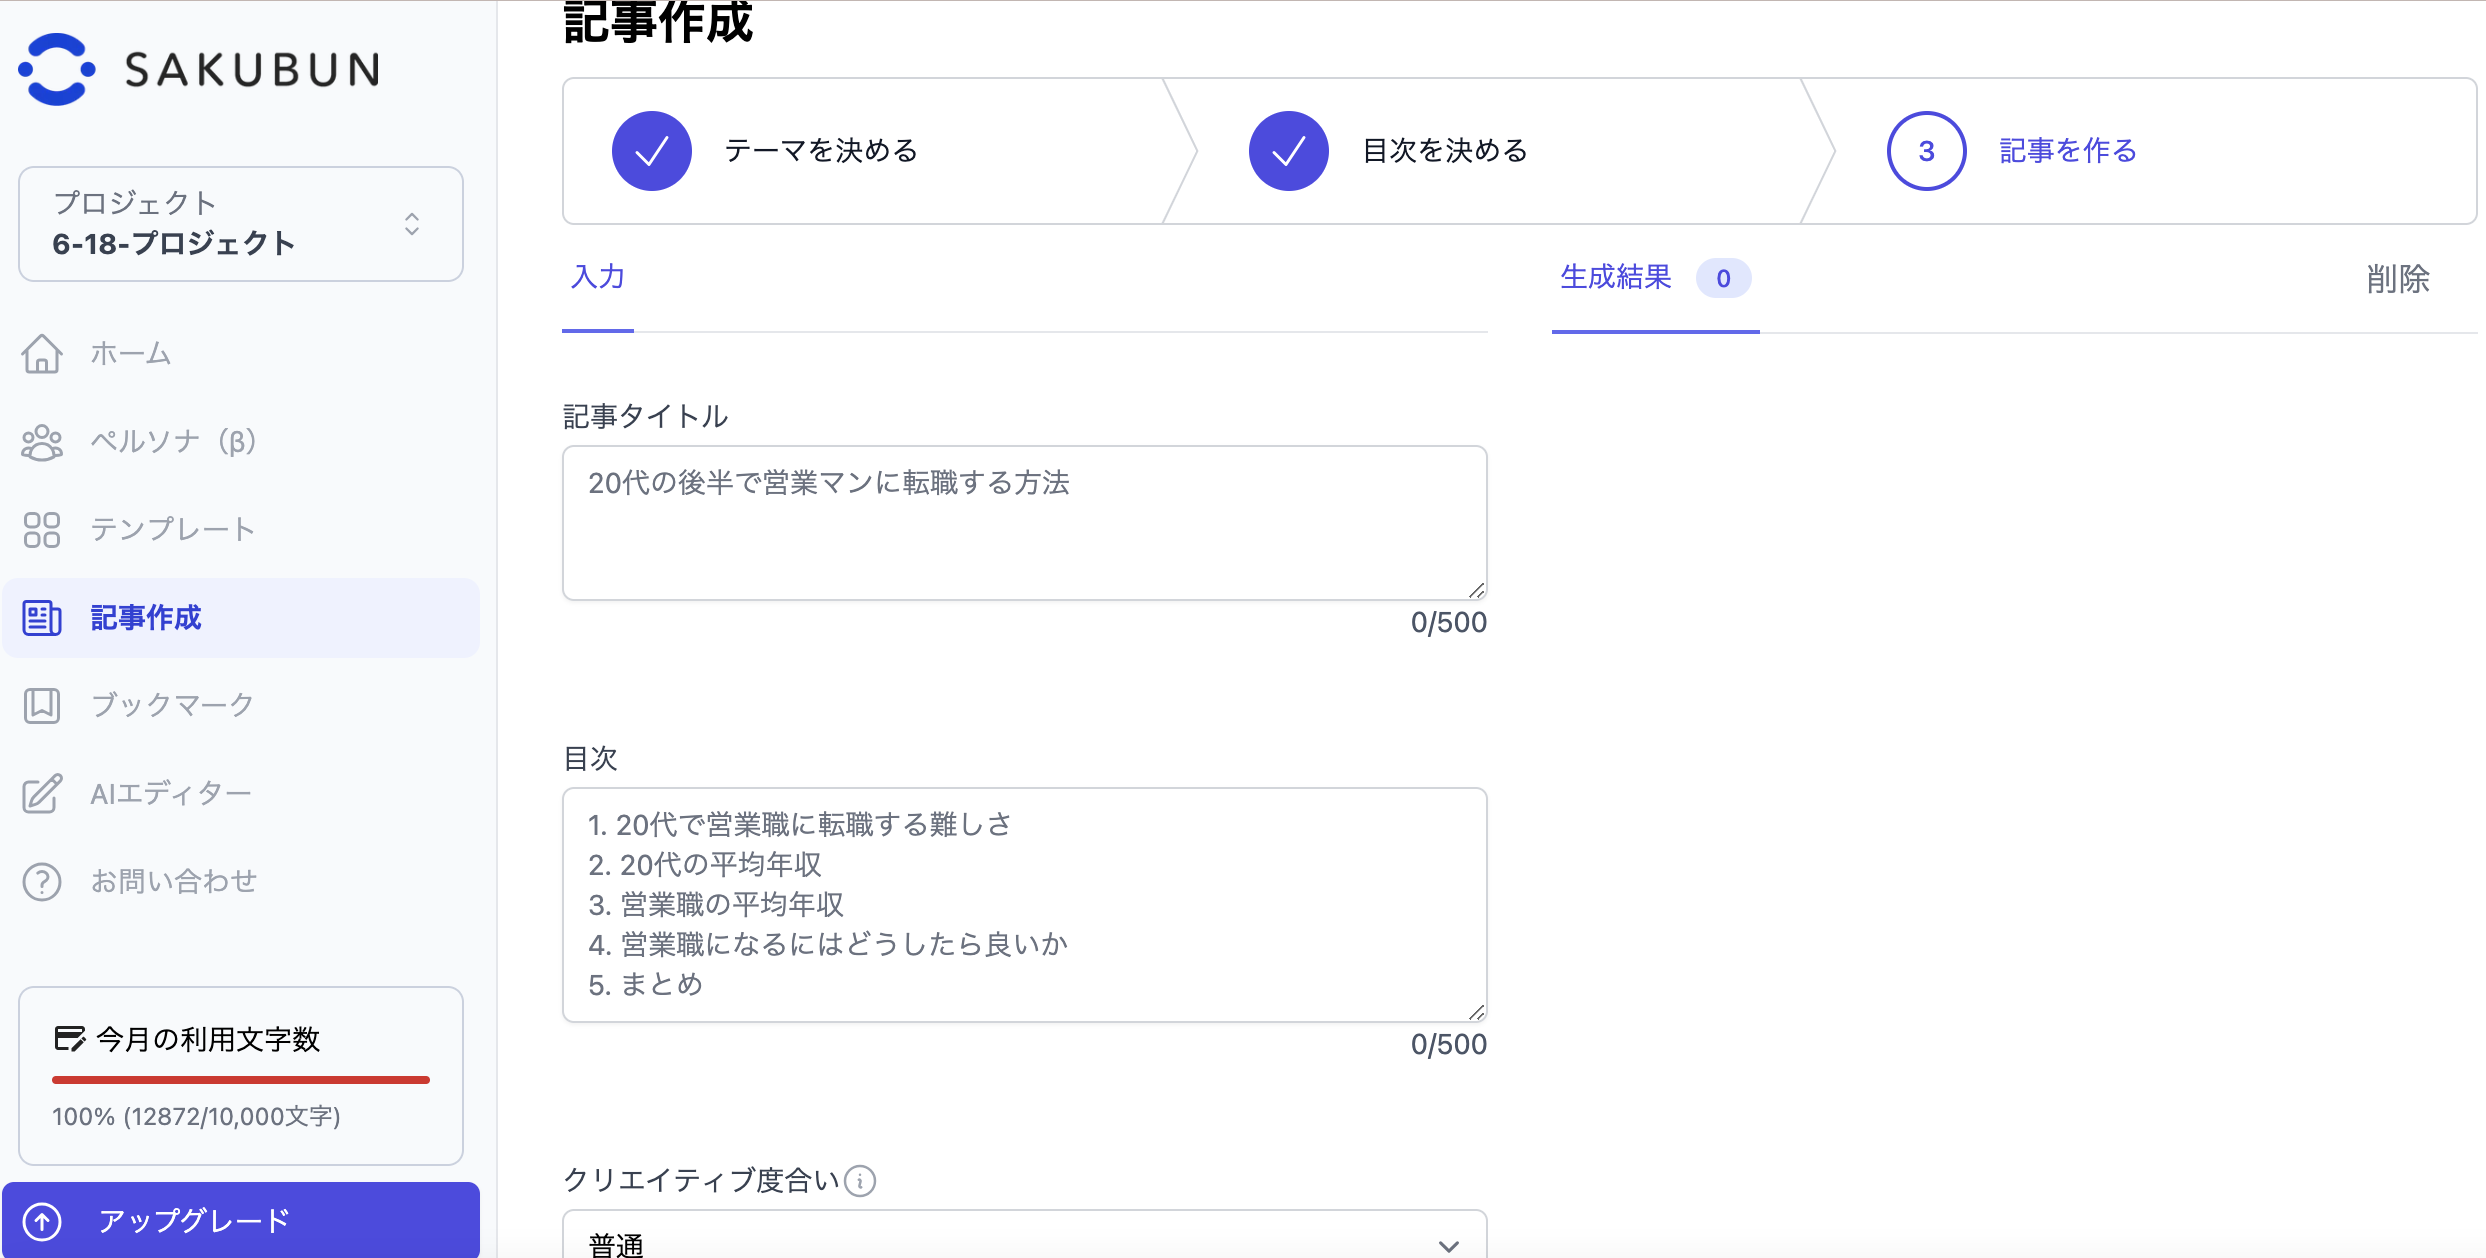Screen dimensions: 2486x1258
Task: Click into the 記事タイトル text field
Action: click(x=1024, y=522)
